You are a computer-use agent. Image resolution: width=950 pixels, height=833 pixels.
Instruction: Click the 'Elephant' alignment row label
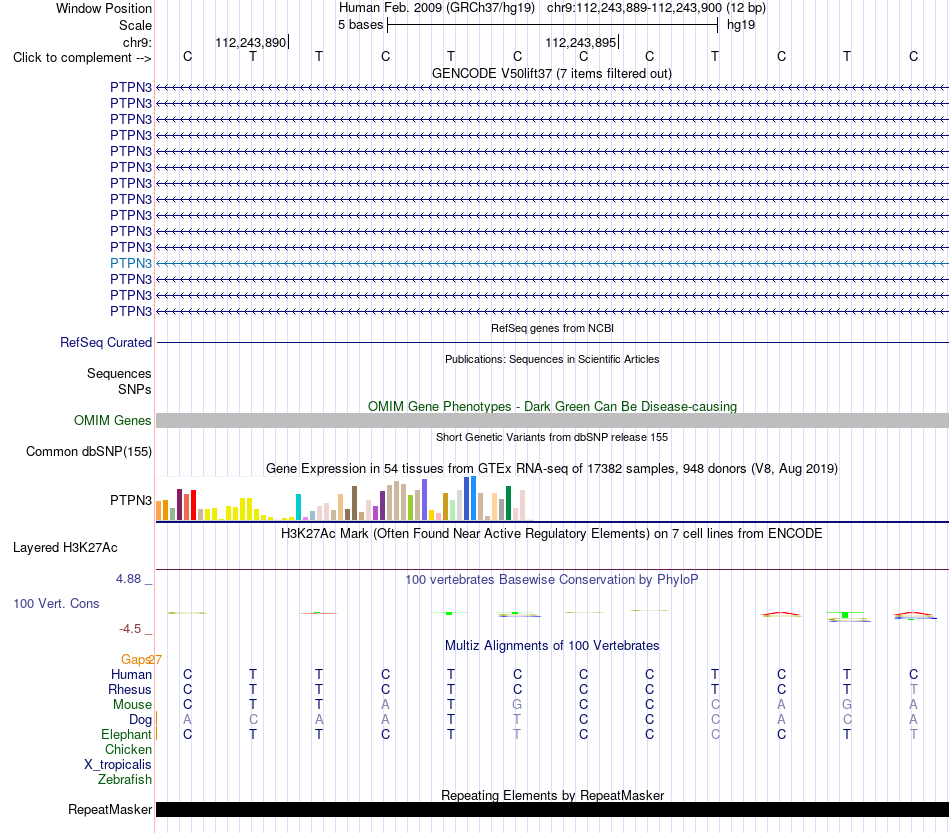click(126, 734)
